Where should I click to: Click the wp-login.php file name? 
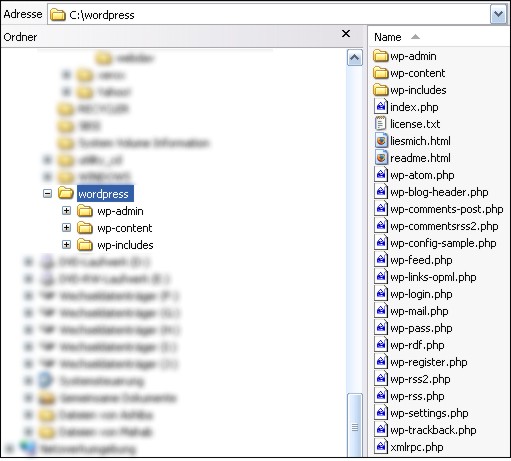pos(421,294)
